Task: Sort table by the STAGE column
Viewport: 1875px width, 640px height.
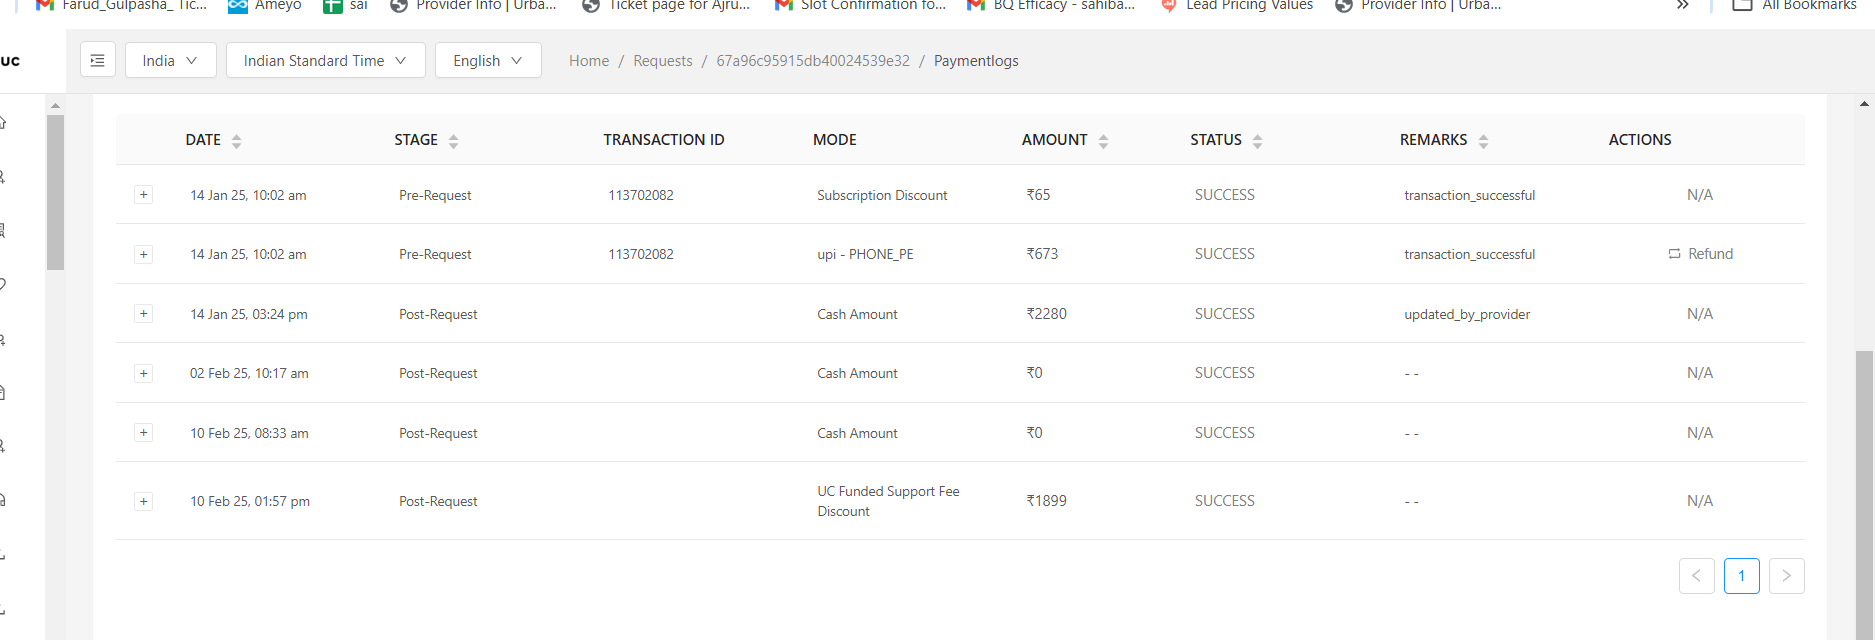Action: point(453,141)
